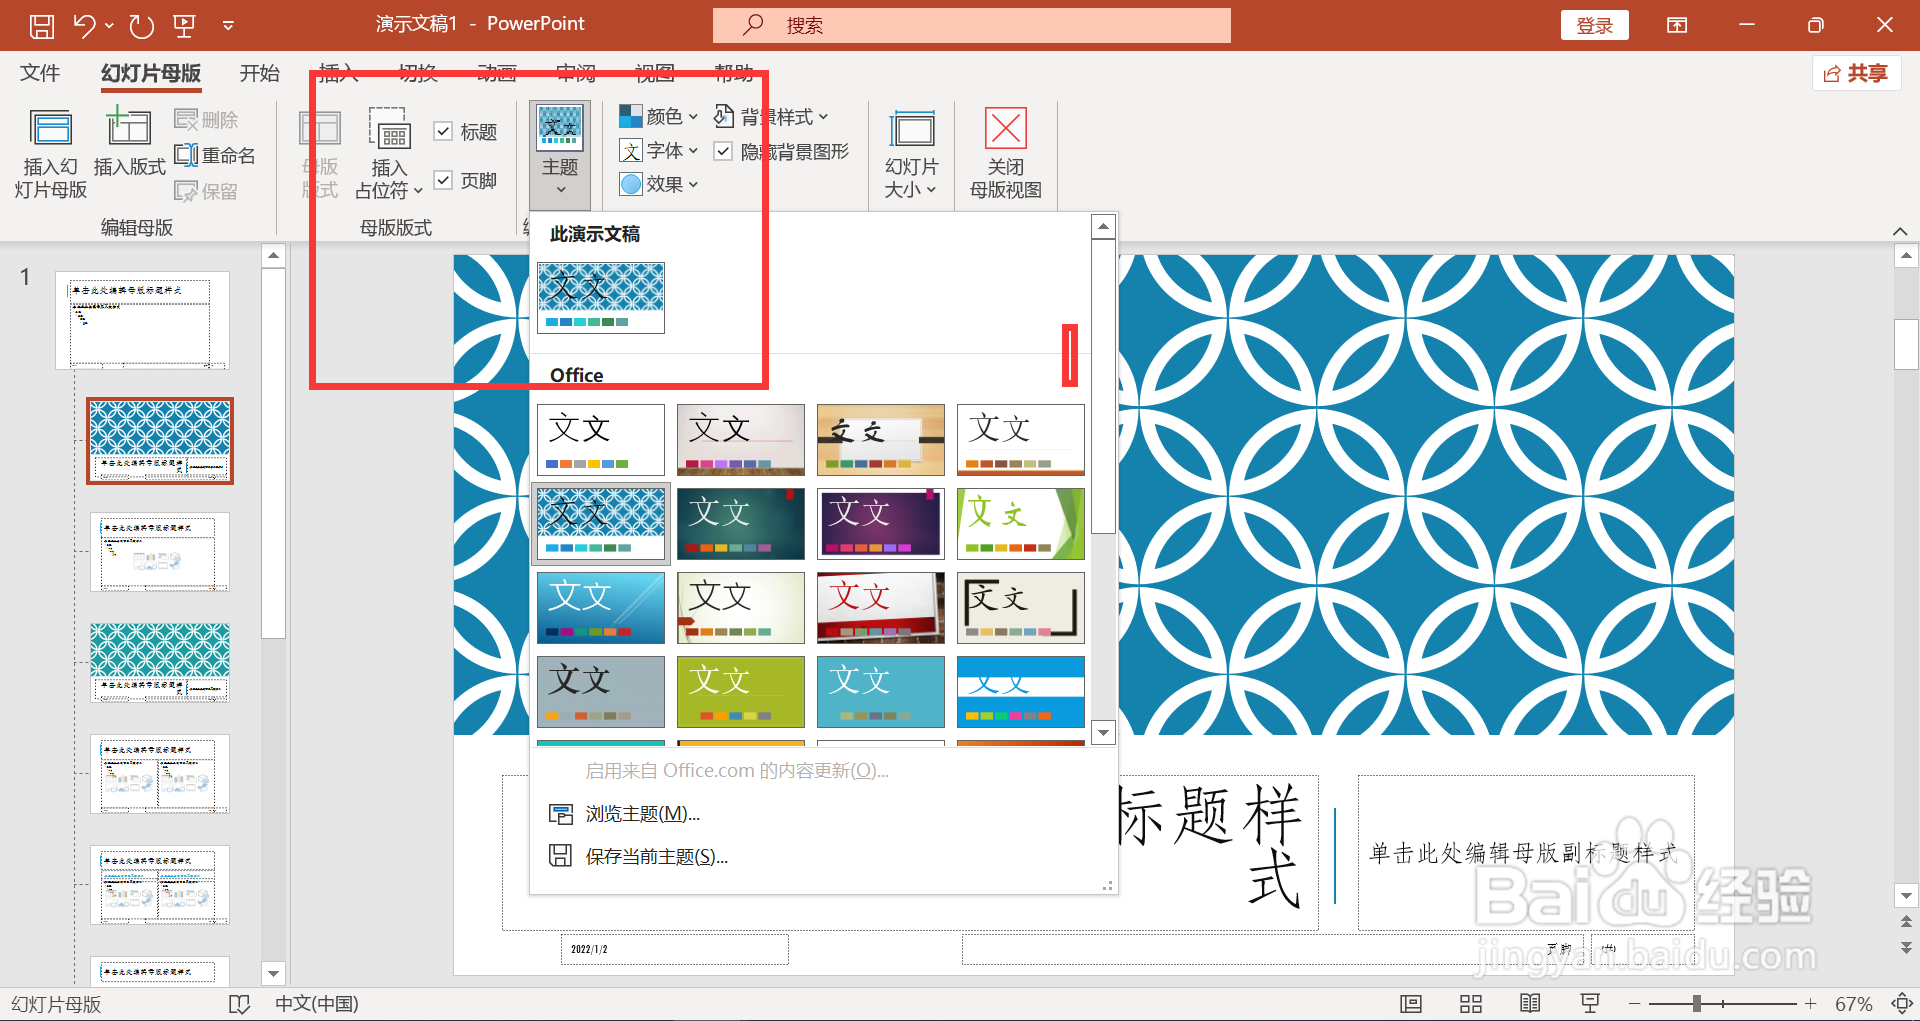Click the 保留 preserve button

206,191
